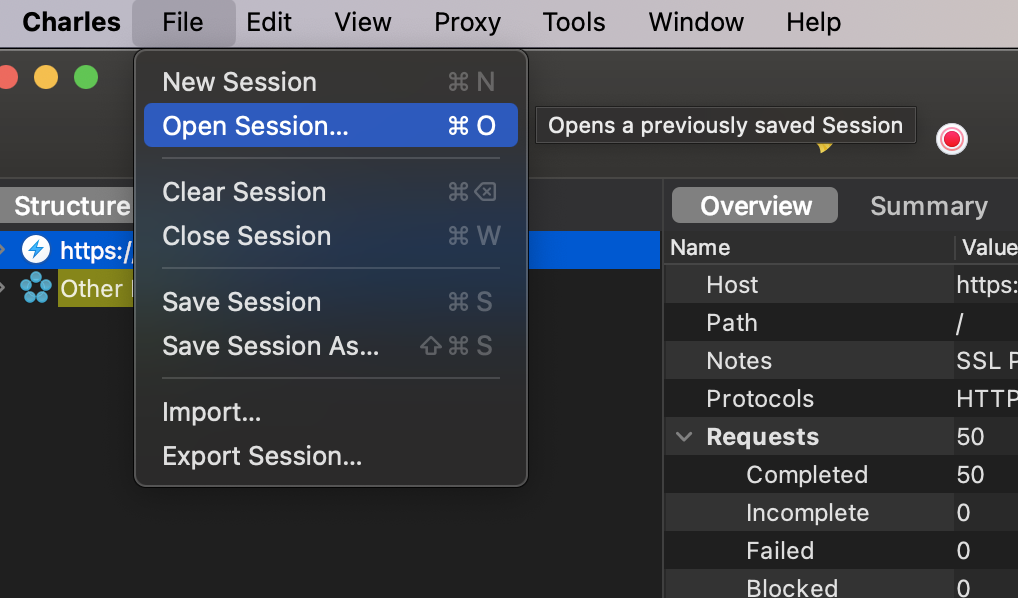Expand the https host tree node arrow
Image resolution: width=1018 pixels, height=598 pixels.
pos(4,249)
